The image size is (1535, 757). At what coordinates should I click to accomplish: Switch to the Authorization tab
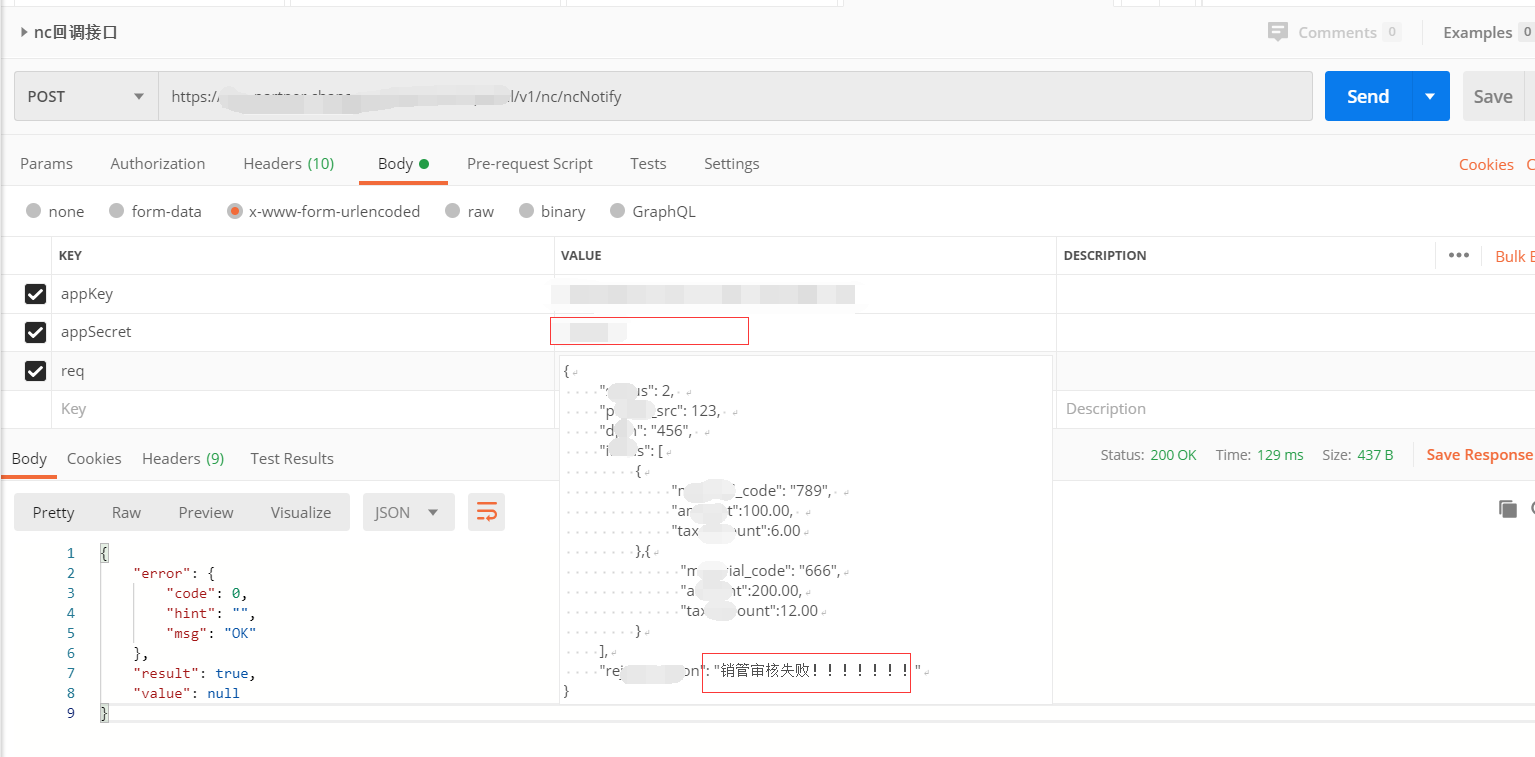[x=158, y=163]
